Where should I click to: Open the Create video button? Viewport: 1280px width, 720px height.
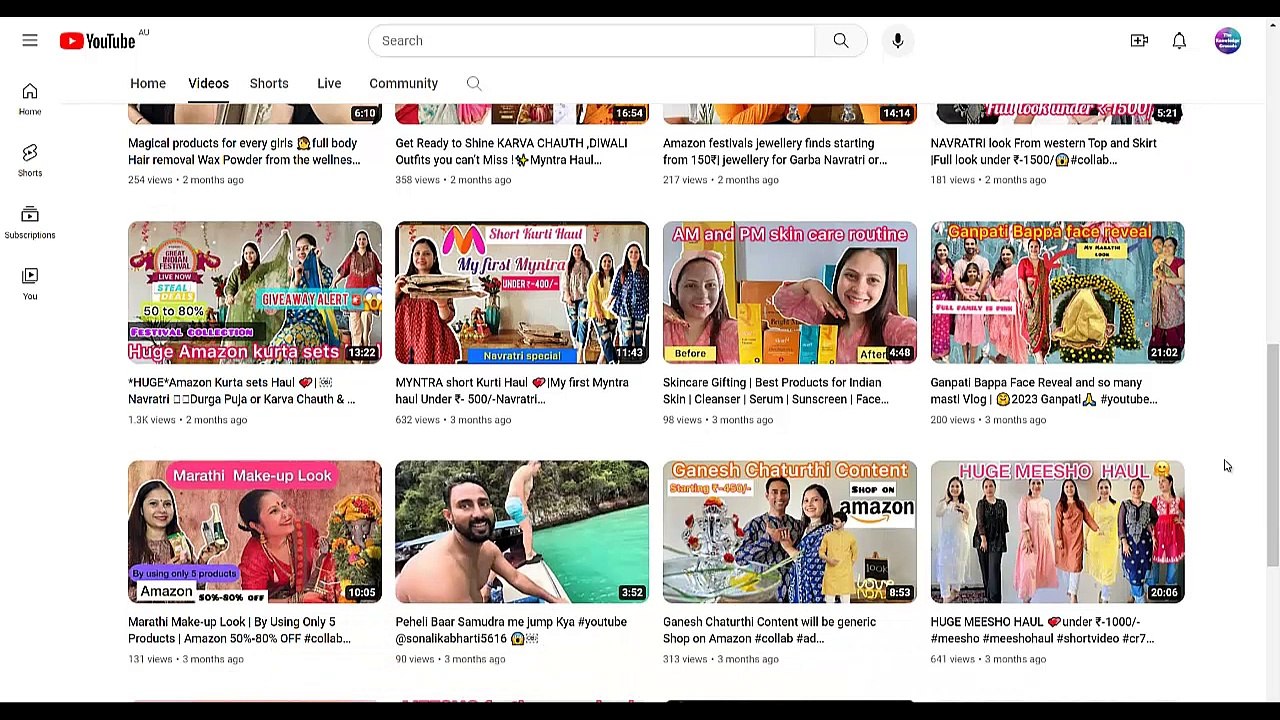coord(1139,41)
